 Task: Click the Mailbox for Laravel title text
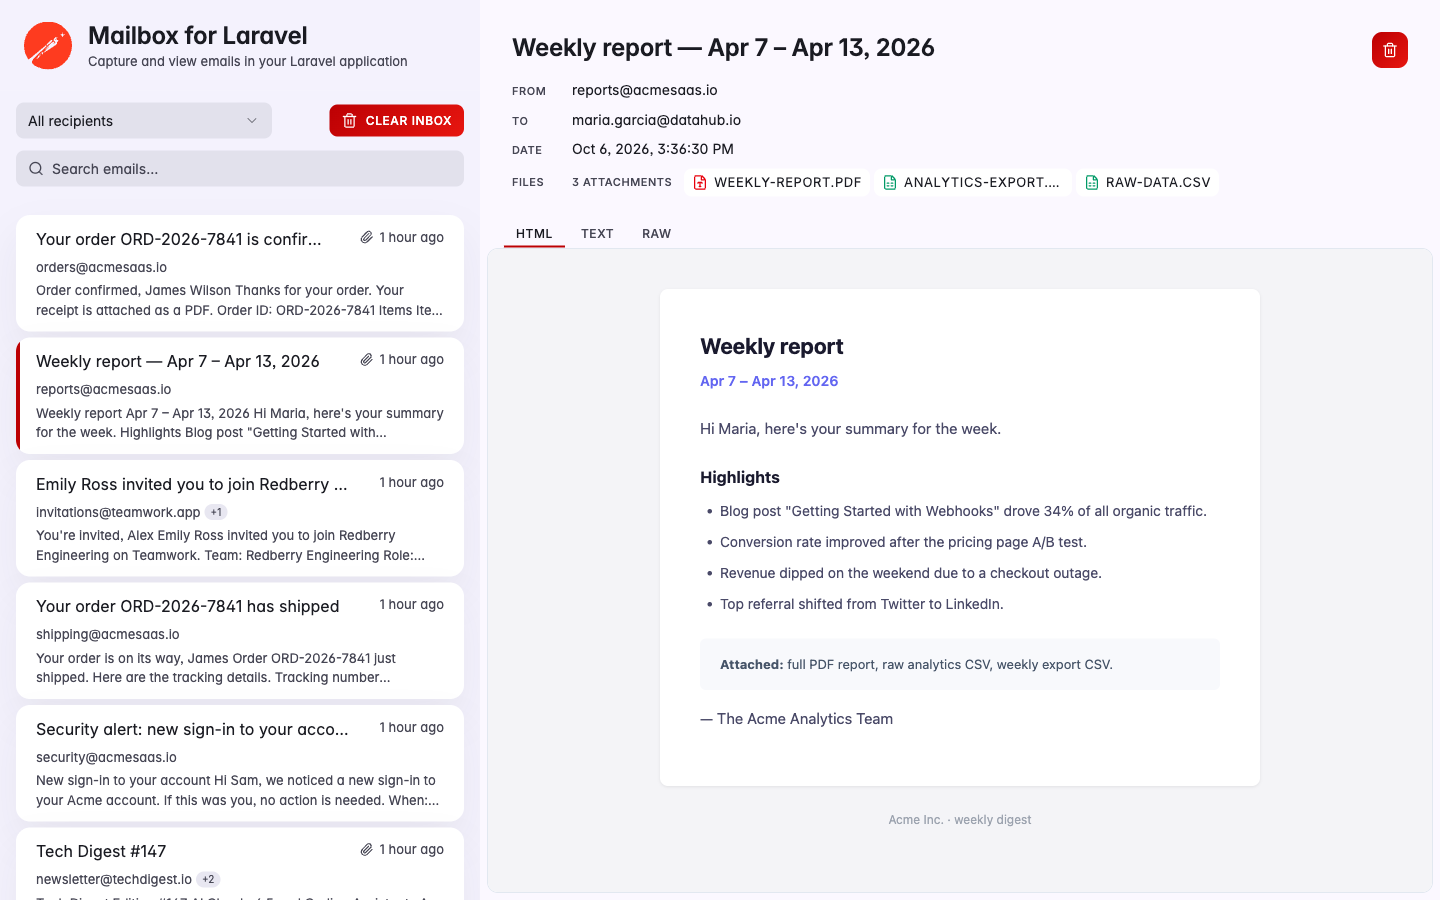point(198,36)
